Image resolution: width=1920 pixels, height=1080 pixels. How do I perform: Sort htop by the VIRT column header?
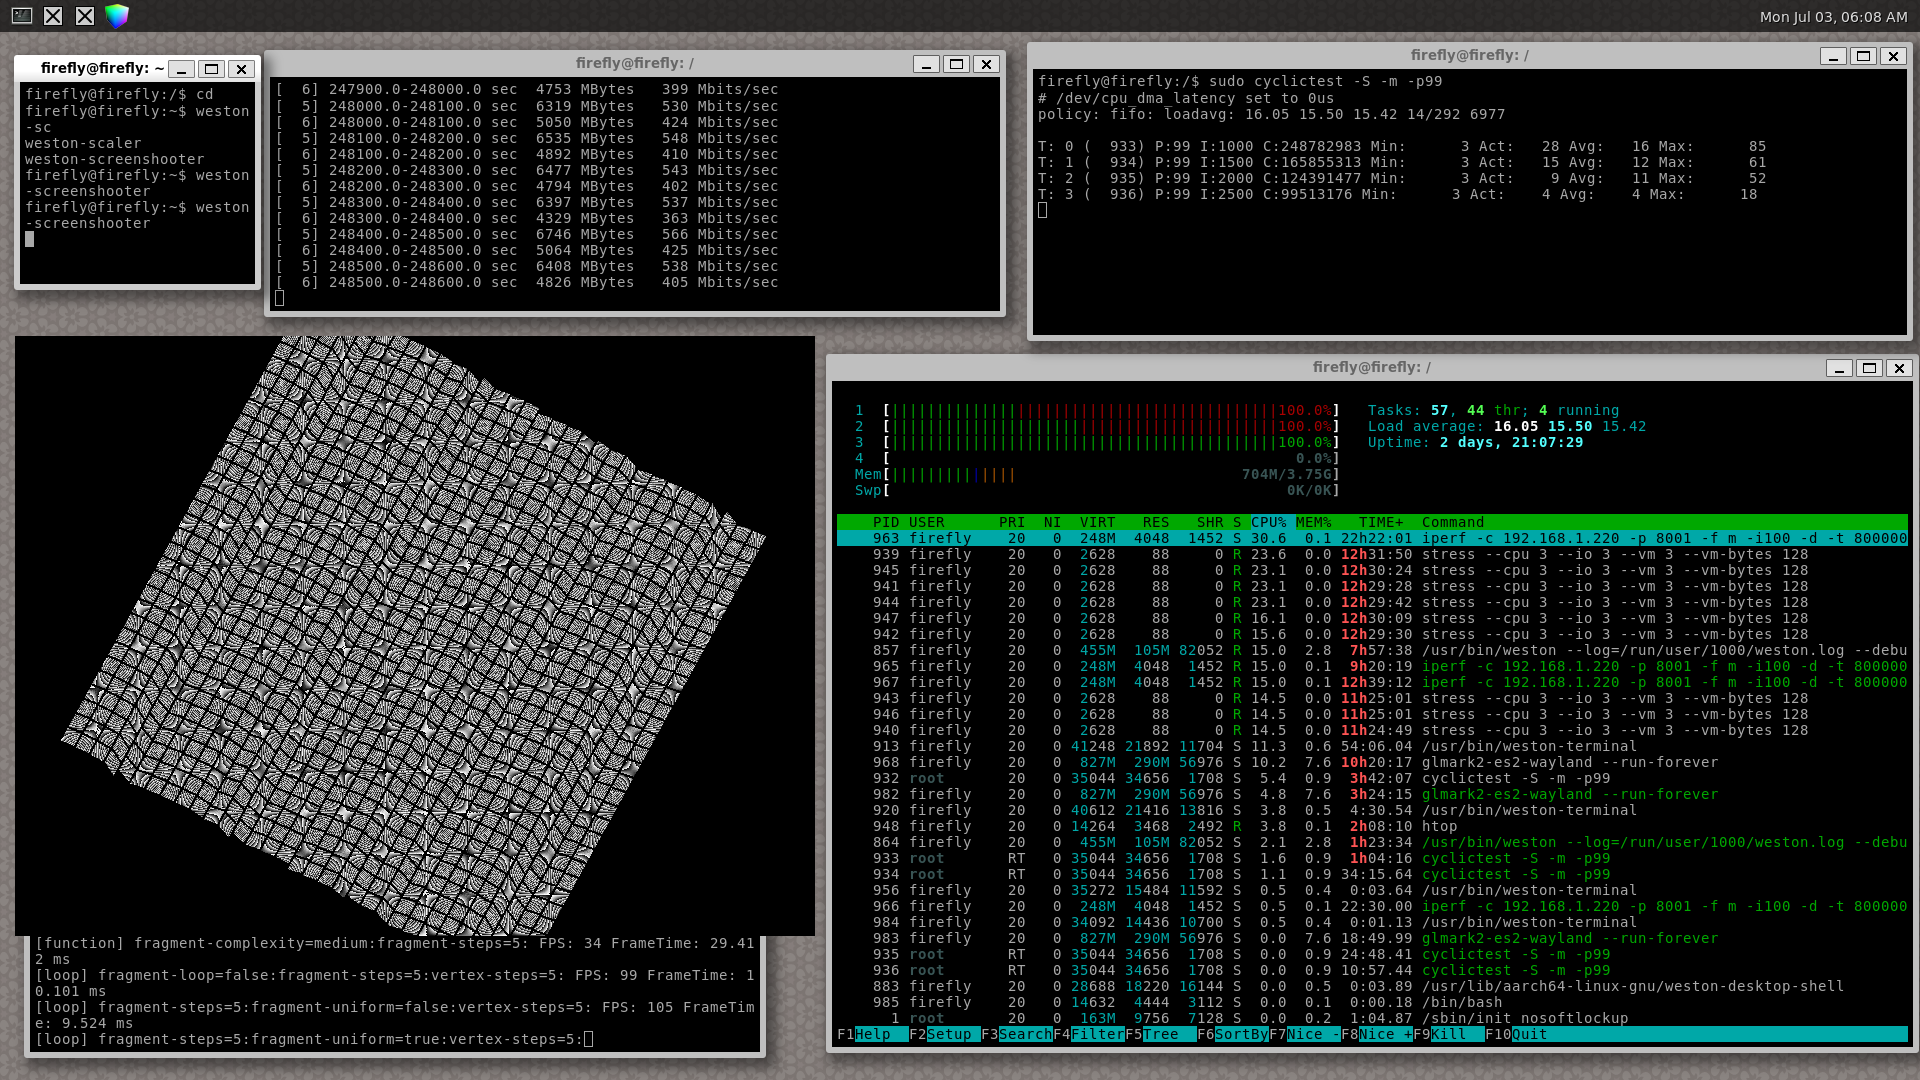coord(1097,522)
